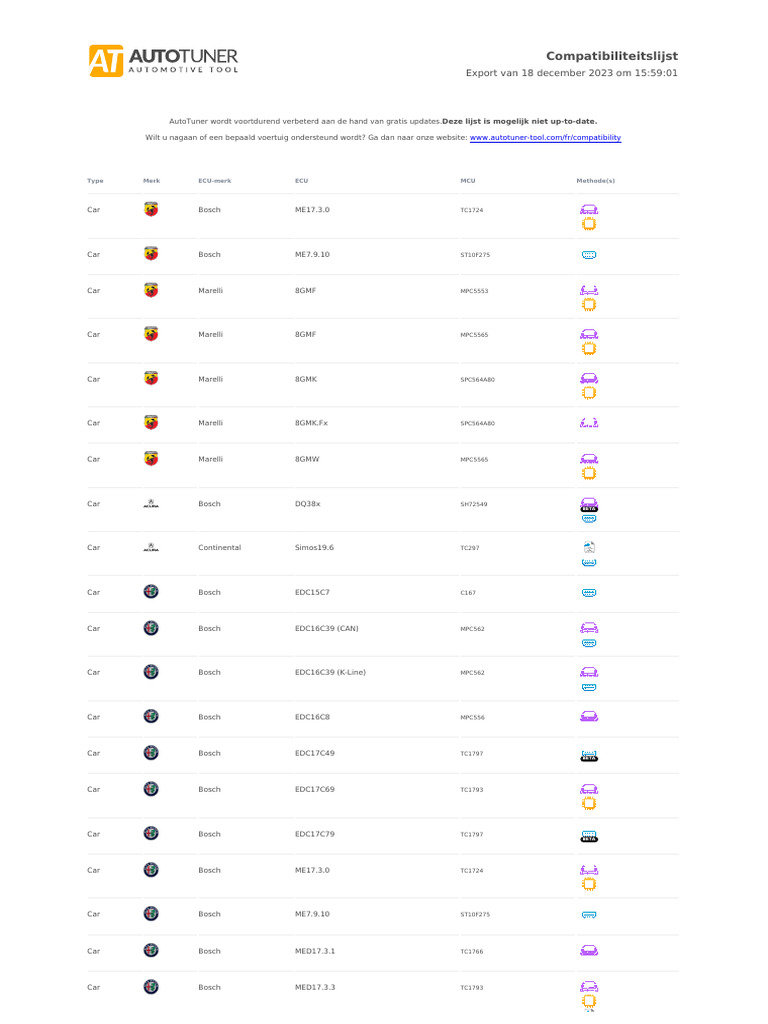Select the EDC16C39 (CAN) ECU text
Screen dimensions: 768x1024
326,629
